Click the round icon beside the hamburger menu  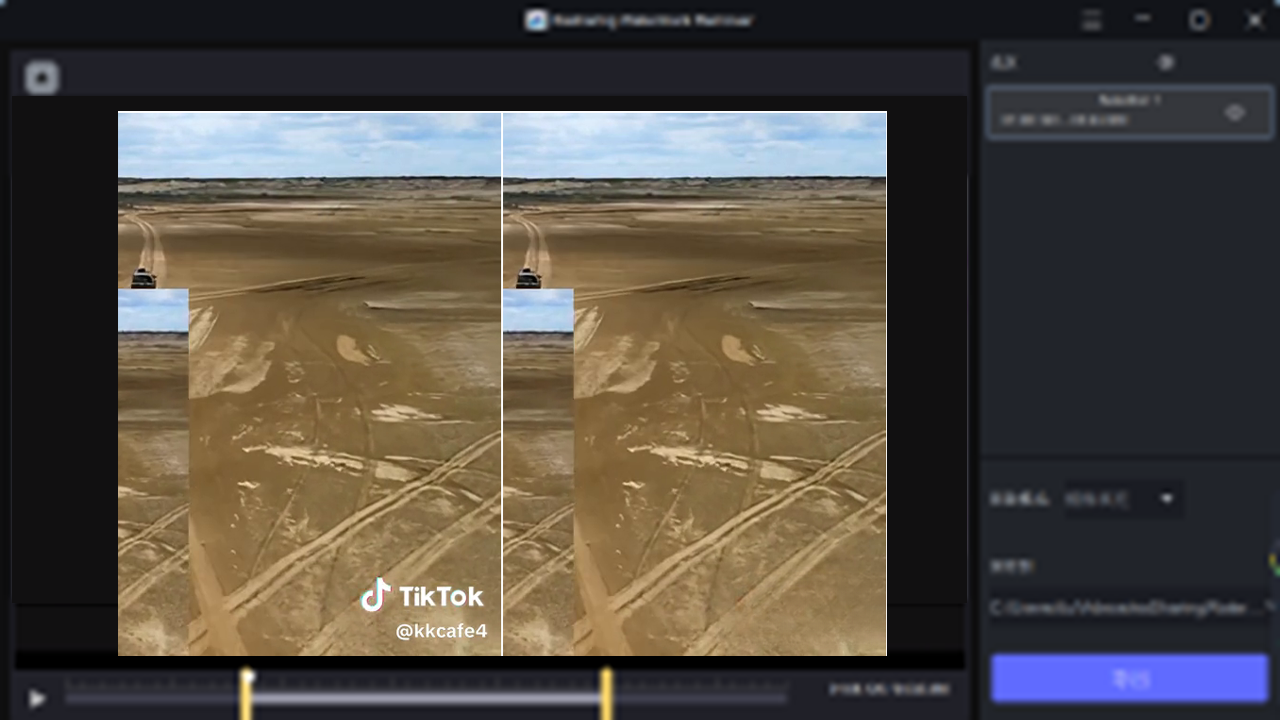[x=1199, y=20]
